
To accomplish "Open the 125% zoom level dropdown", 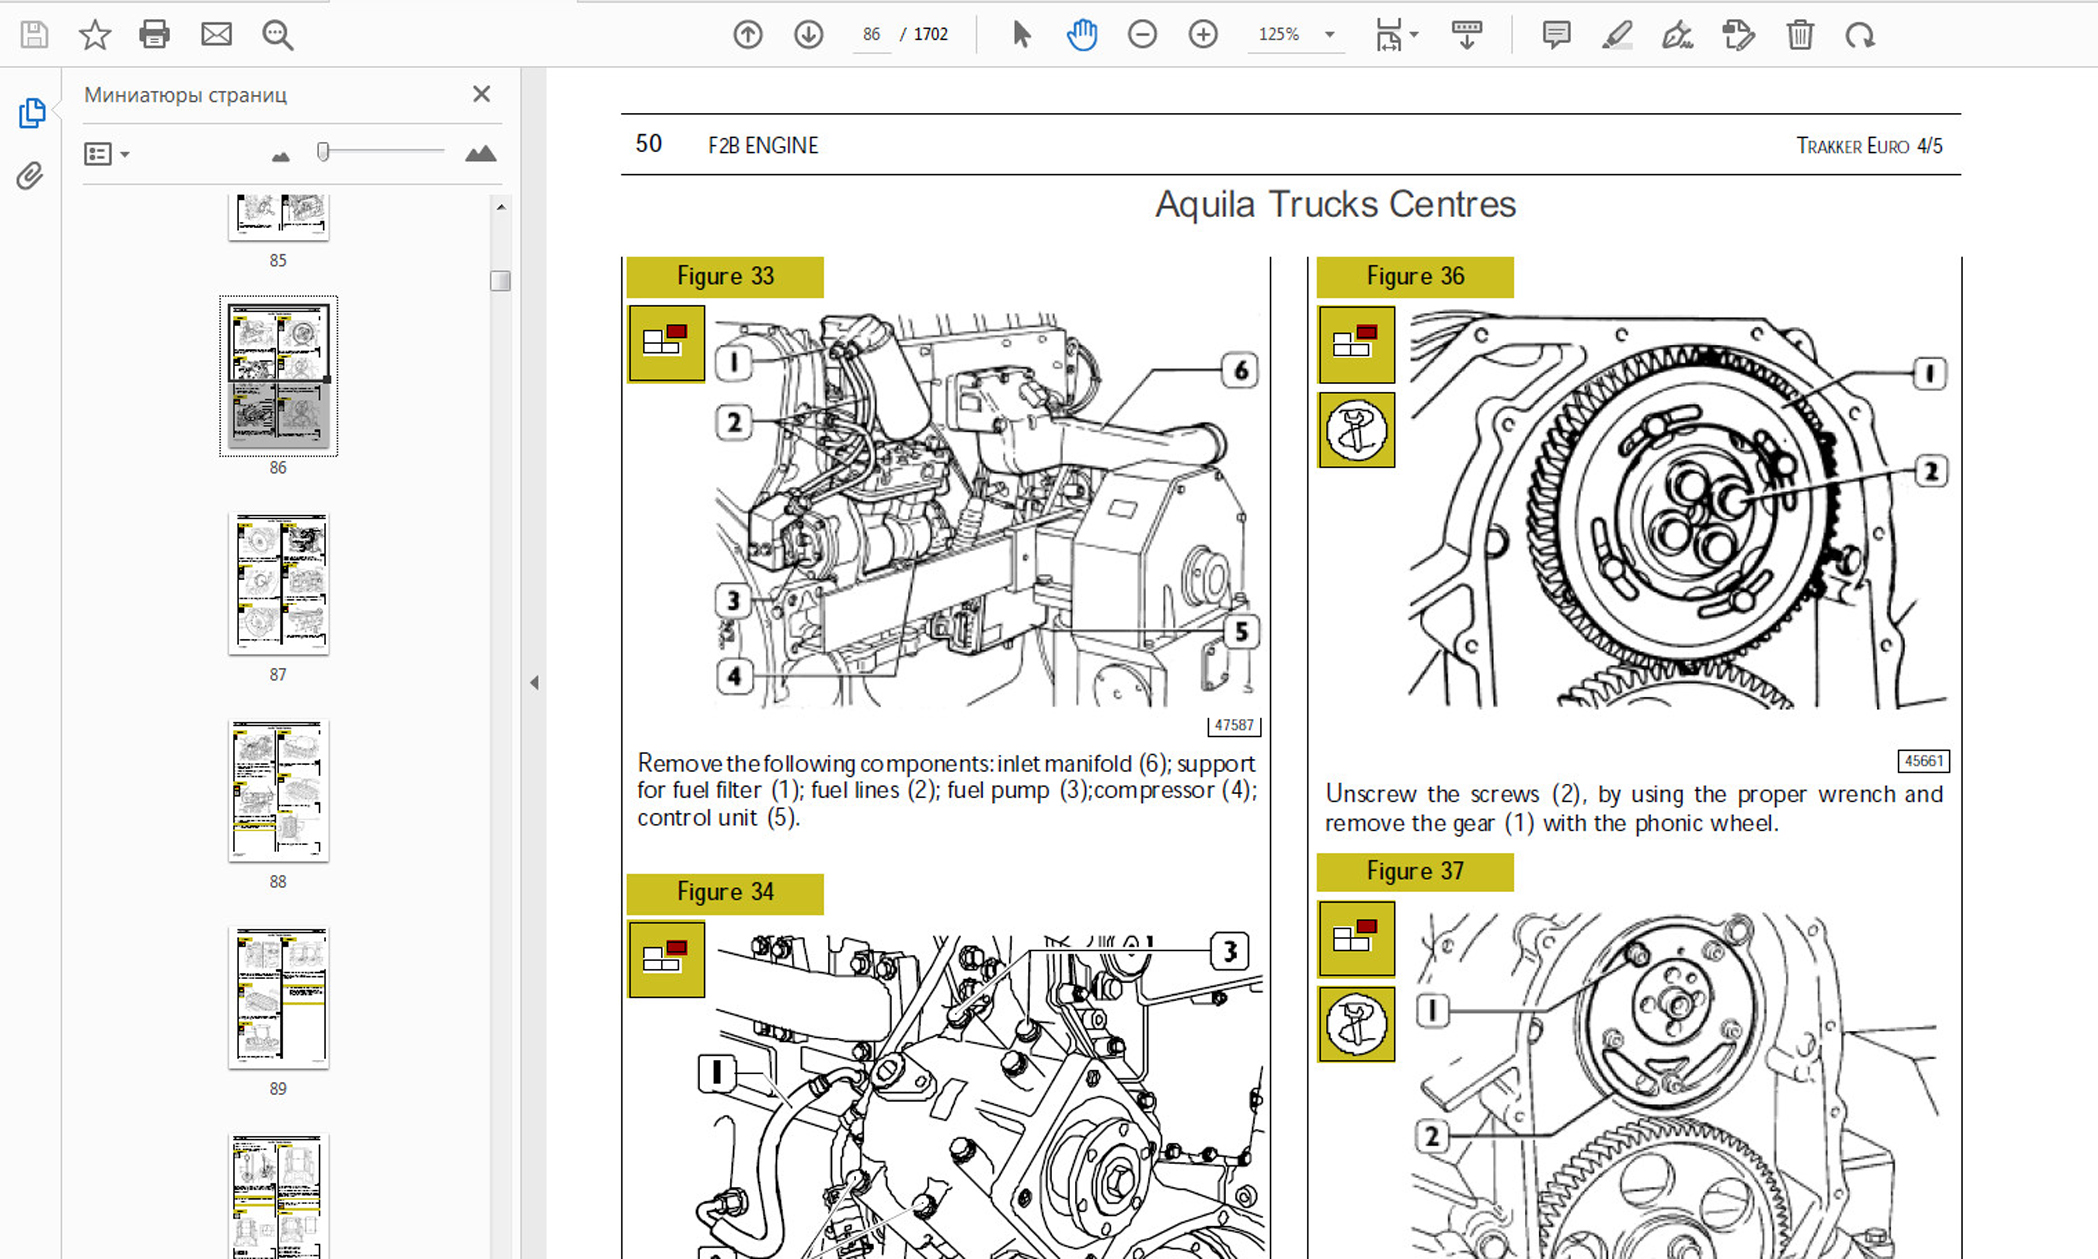I will coord(1330,35).
